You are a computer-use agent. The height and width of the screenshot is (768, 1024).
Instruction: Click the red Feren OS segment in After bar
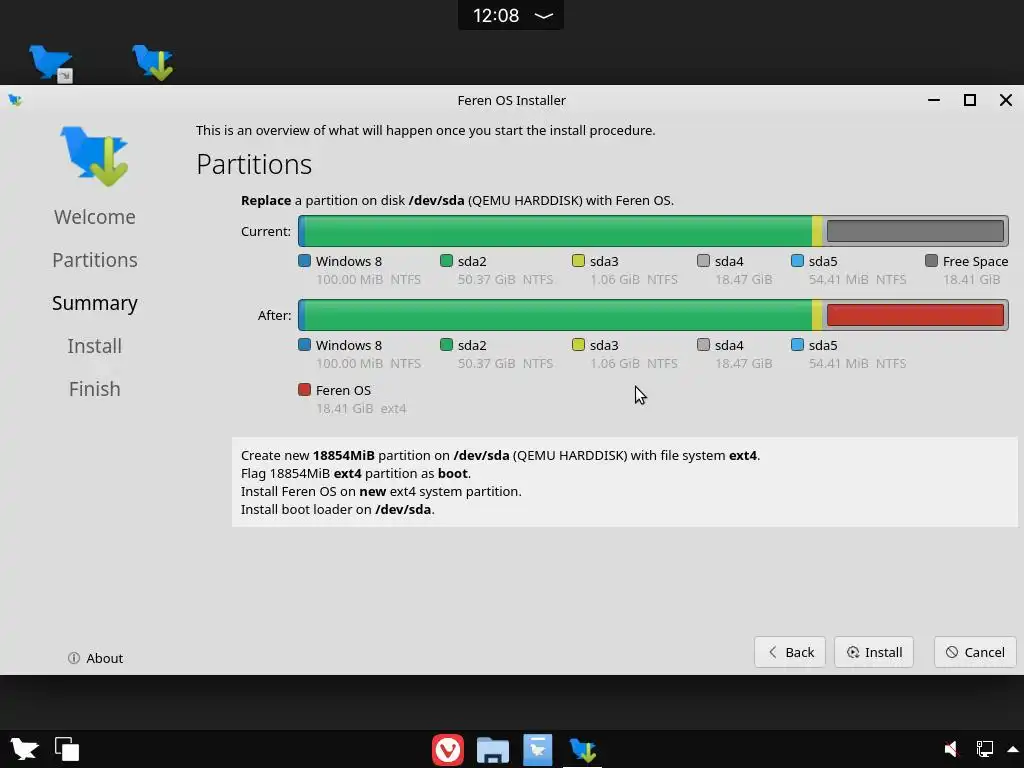click(x=915, y=315)
